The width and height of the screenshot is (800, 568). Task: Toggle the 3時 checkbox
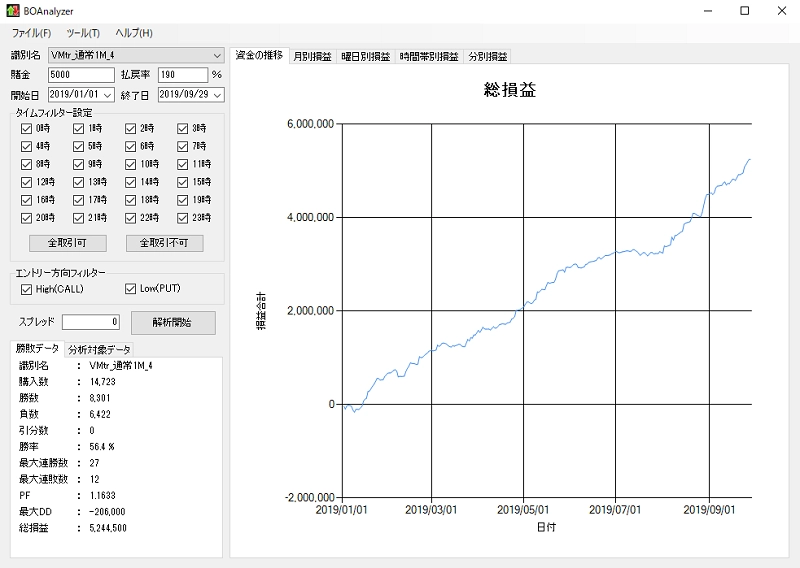pyautogui.click(x=183, y=129)
